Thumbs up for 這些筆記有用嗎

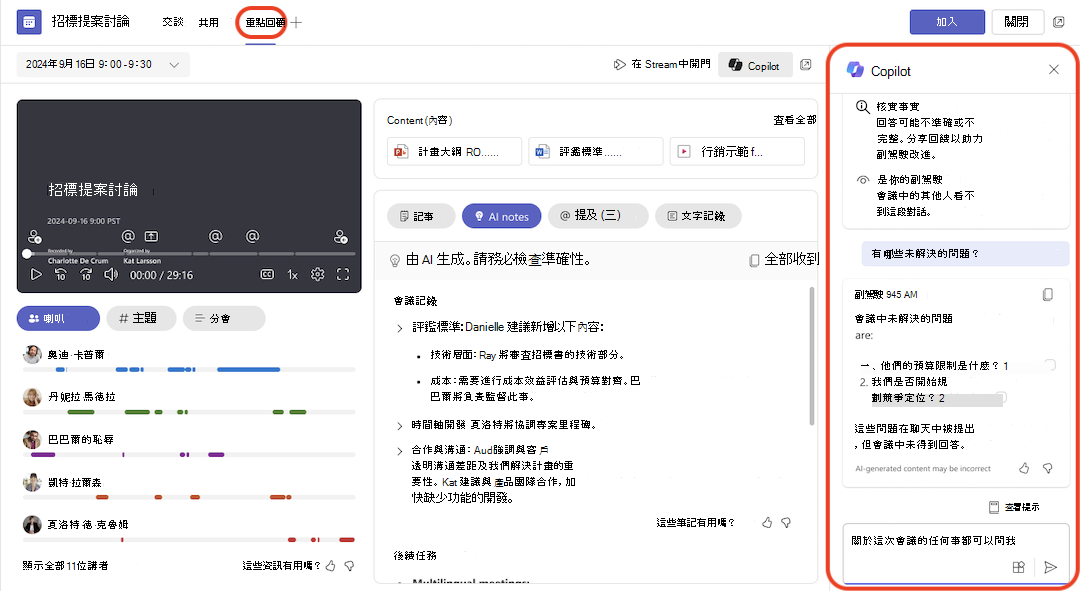[x=767, y=523]
